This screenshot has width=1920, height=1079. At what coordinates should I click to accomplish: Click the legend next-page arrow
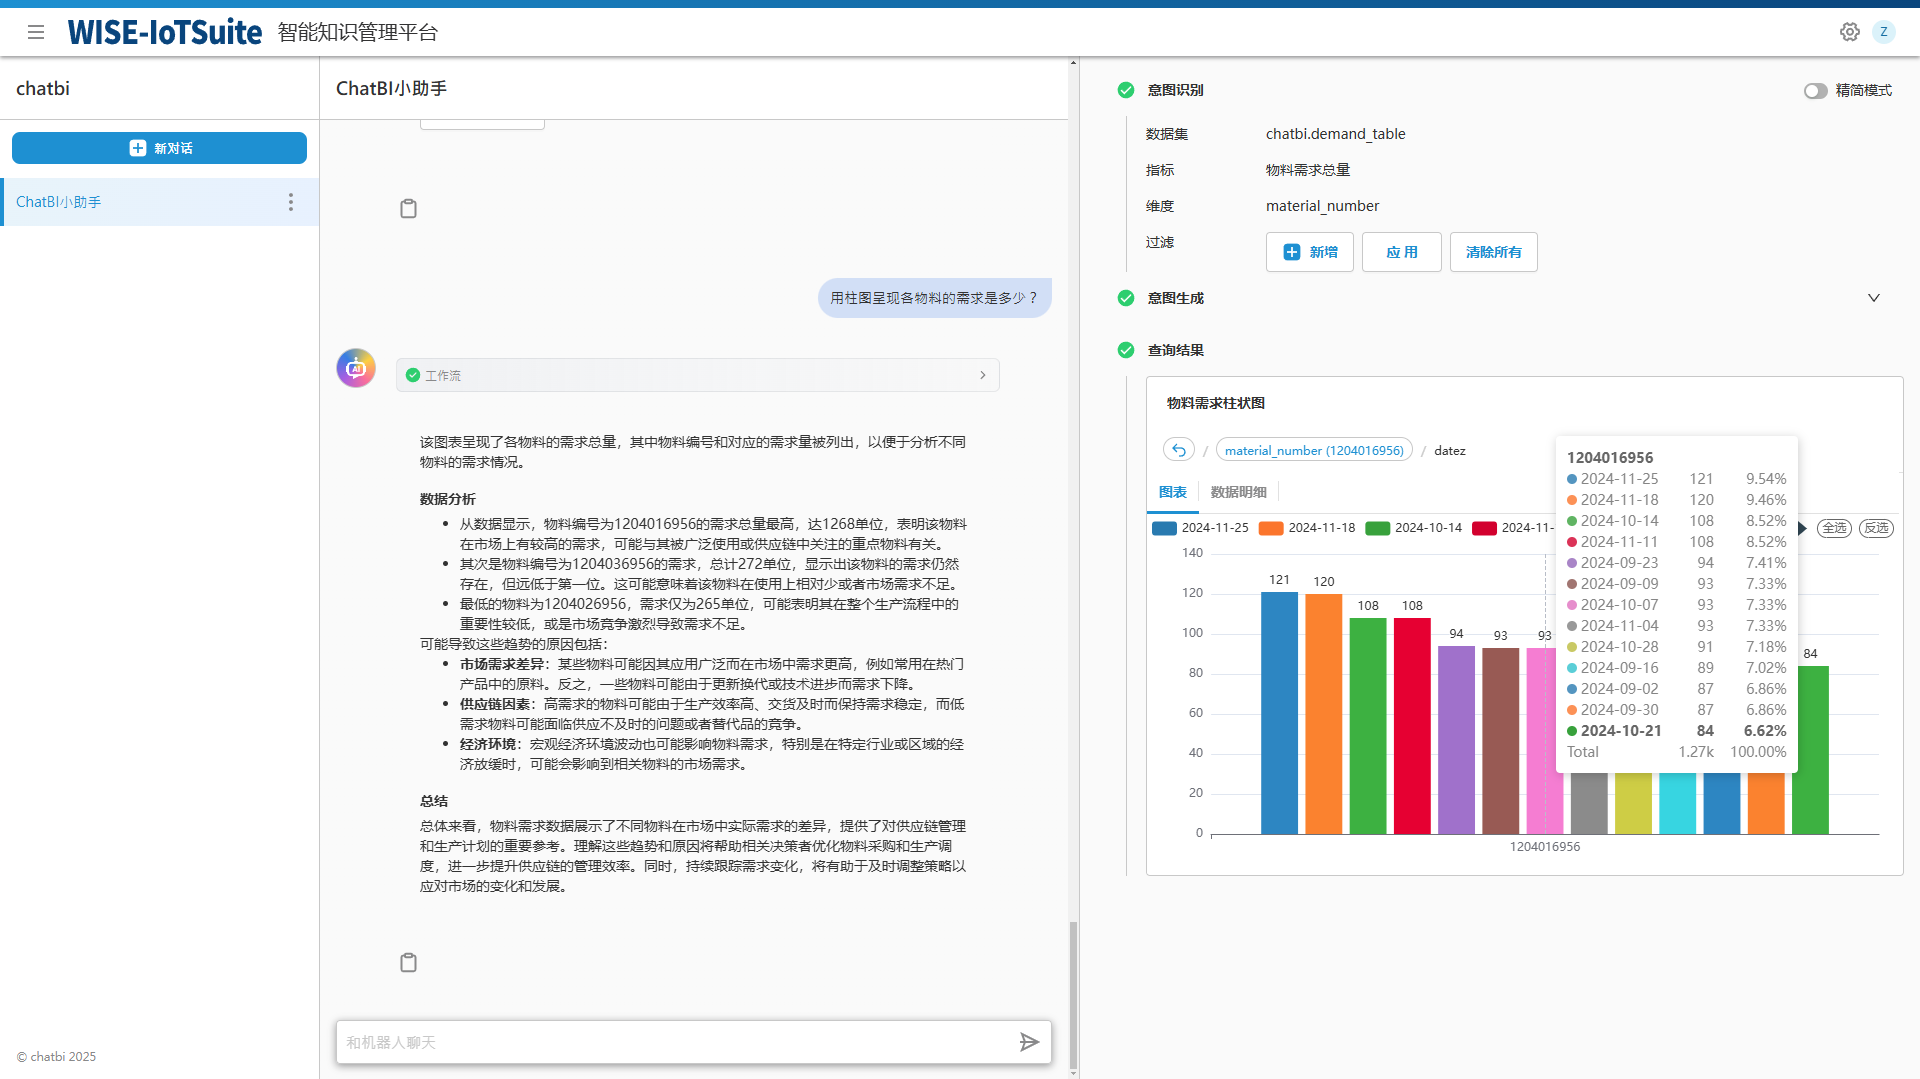[x=1803, y=528]
